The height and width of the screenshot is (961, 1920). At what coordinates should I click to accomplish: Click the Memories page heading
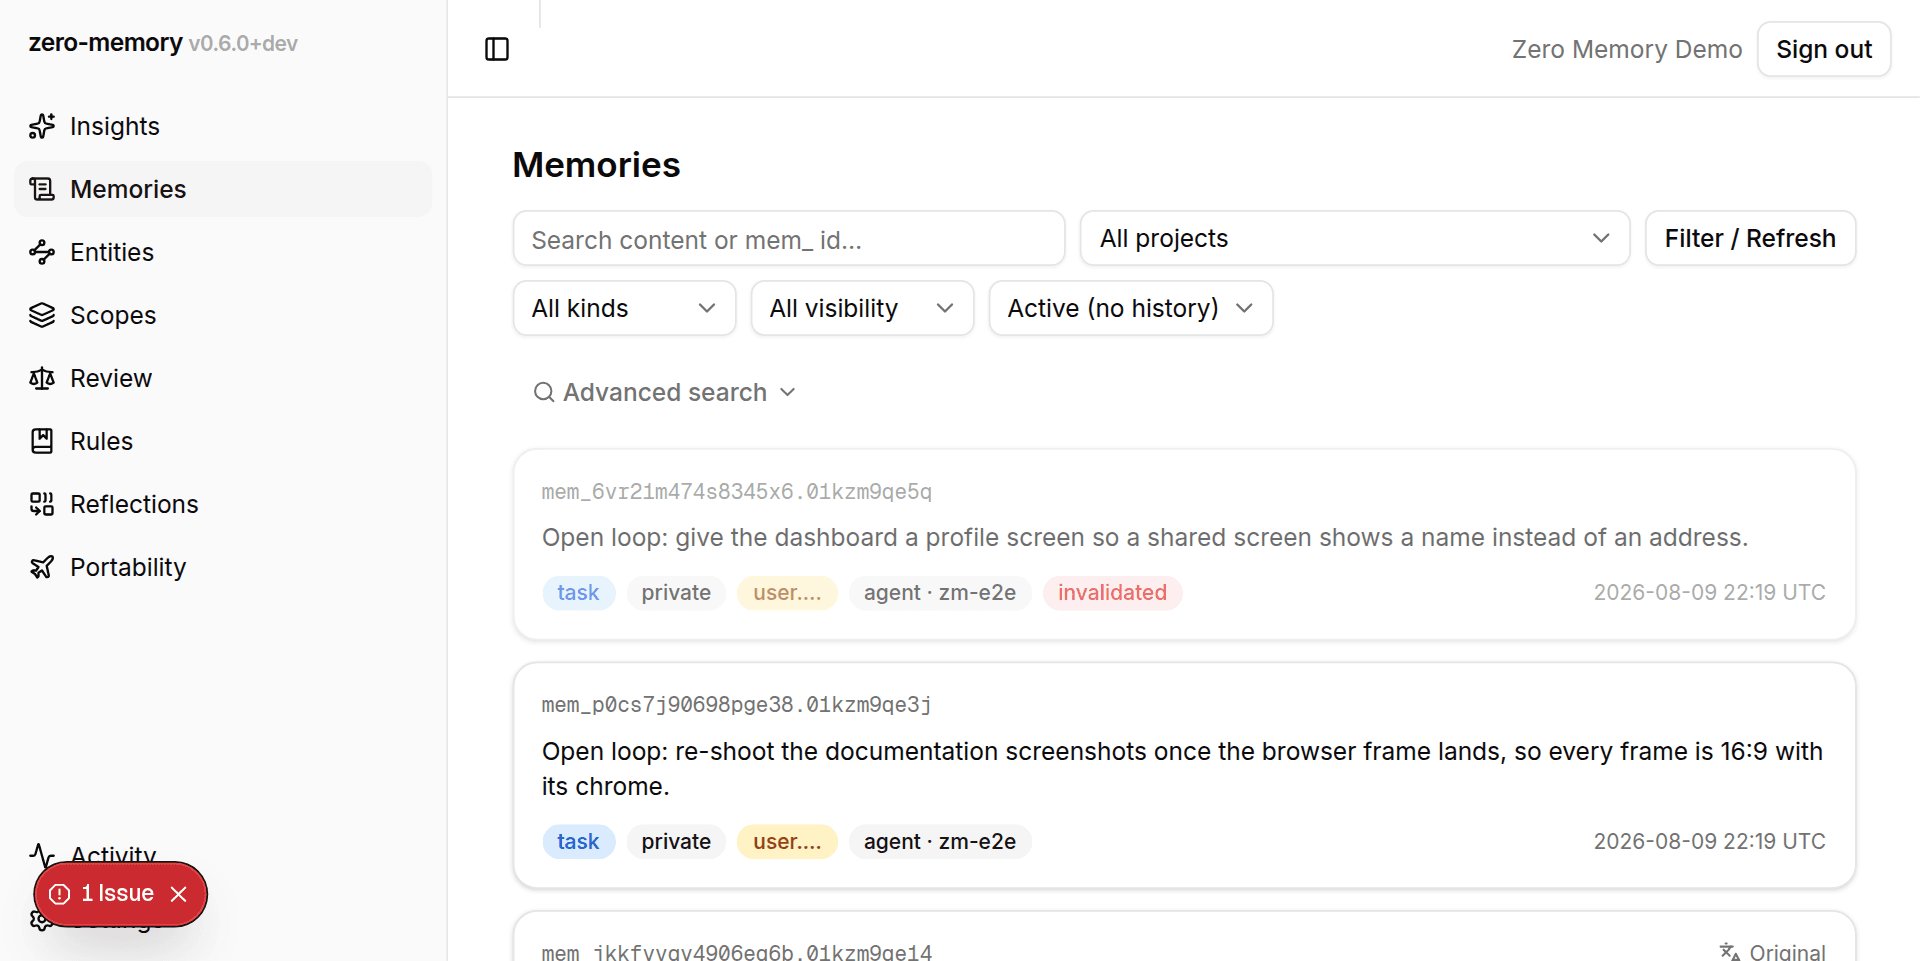click(x=596, y=165)
